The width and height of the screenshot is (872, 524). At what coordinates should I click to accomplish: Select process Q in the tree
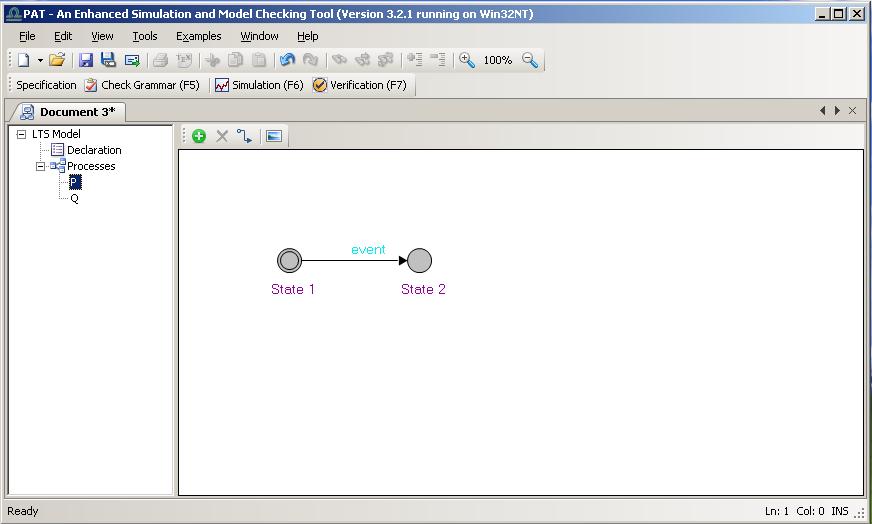tap(74, 198)
